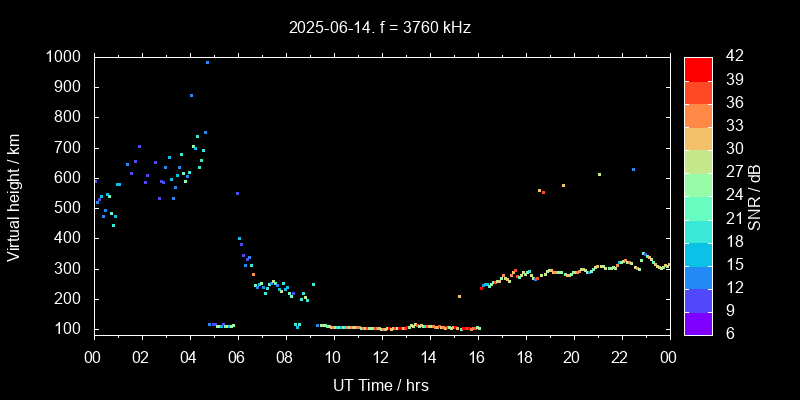Image resolution: width=800 pixels, height=400 pixels.
Task: Select the purple 6–9 dB colorbar segment
Action: tap(698, 323)
